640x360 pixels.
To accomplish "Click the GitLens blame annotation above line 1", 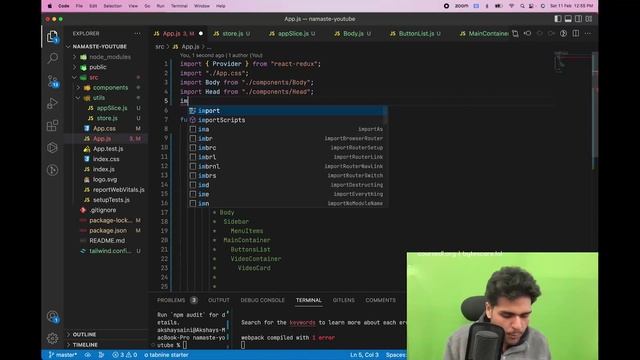I will pos(221,55).
